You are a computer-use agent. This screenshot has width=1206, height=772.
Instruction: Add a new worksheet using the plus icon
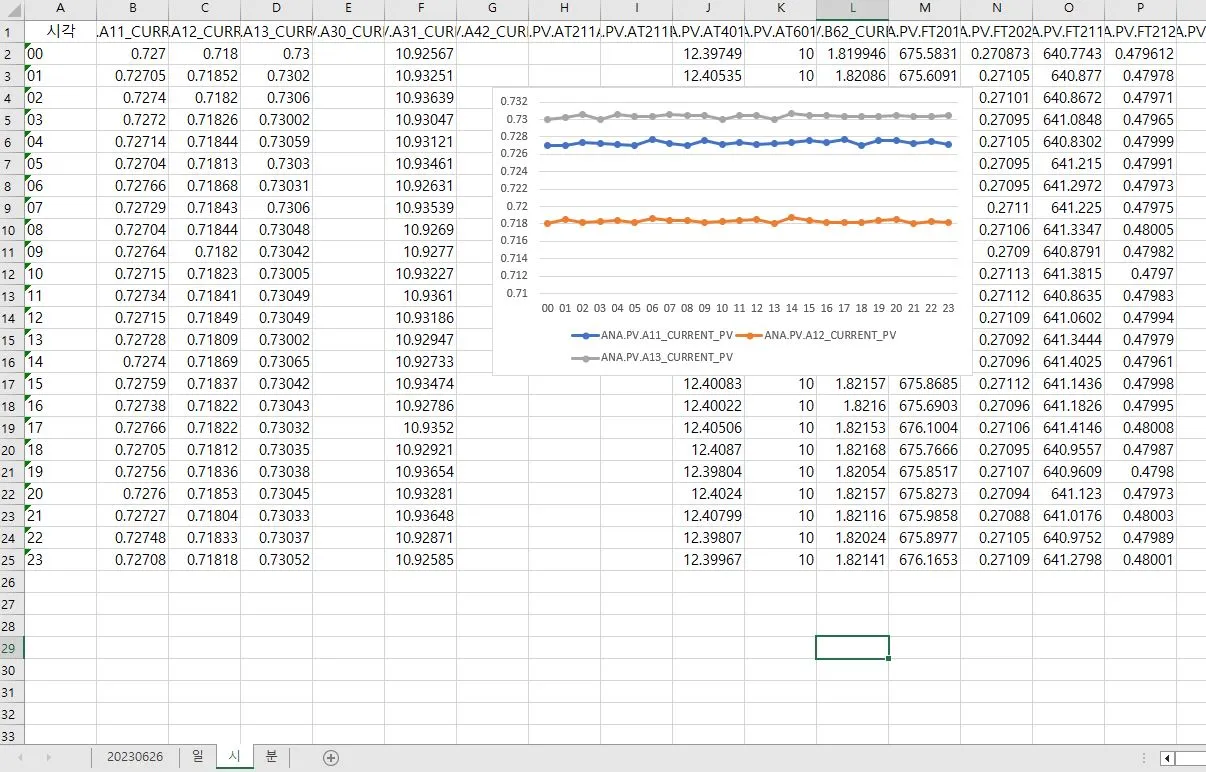point(330,757)
